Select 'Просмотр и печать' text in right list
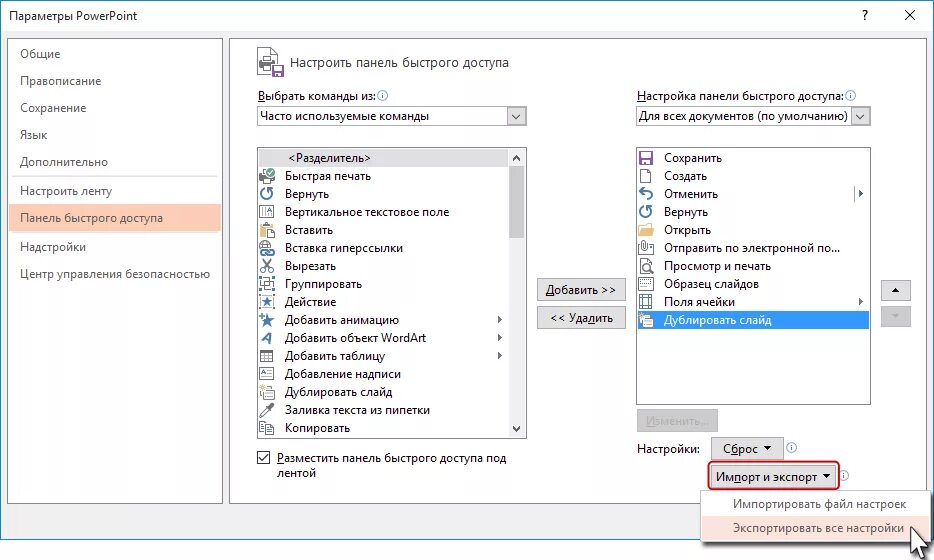 pyautogui.click(x=717, y=266)
